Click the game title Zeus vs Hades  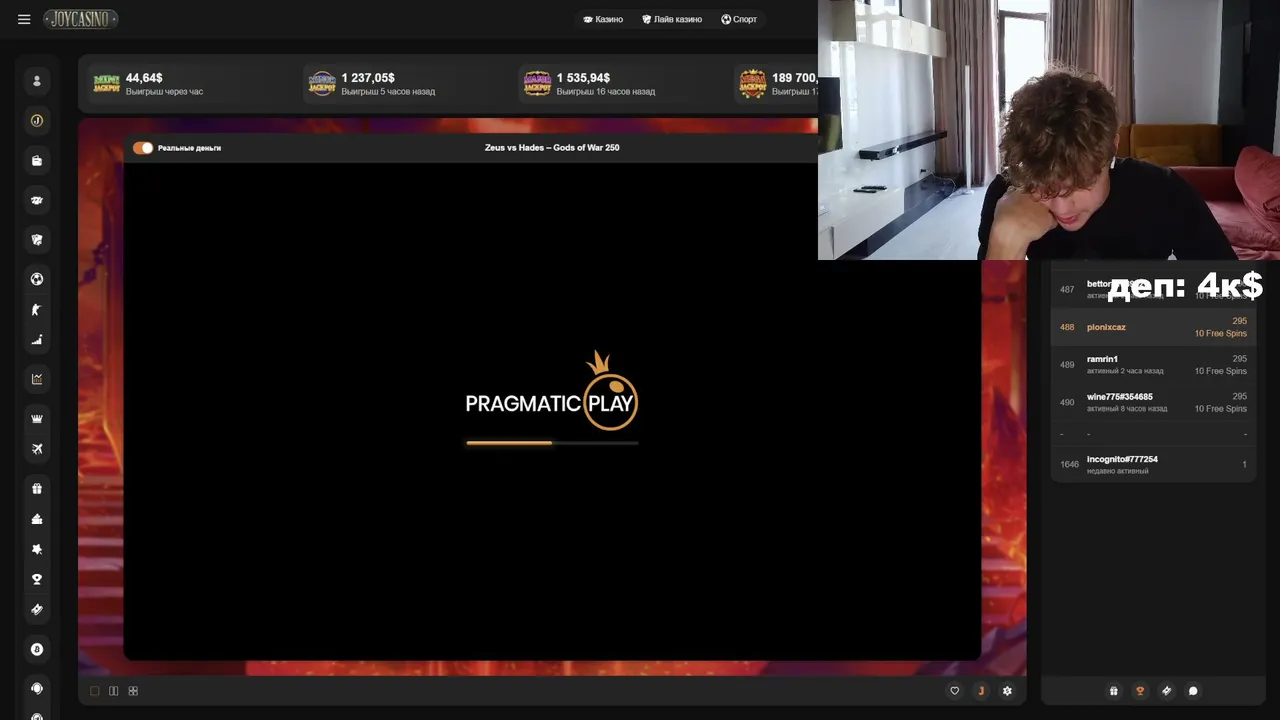(552, 148)
